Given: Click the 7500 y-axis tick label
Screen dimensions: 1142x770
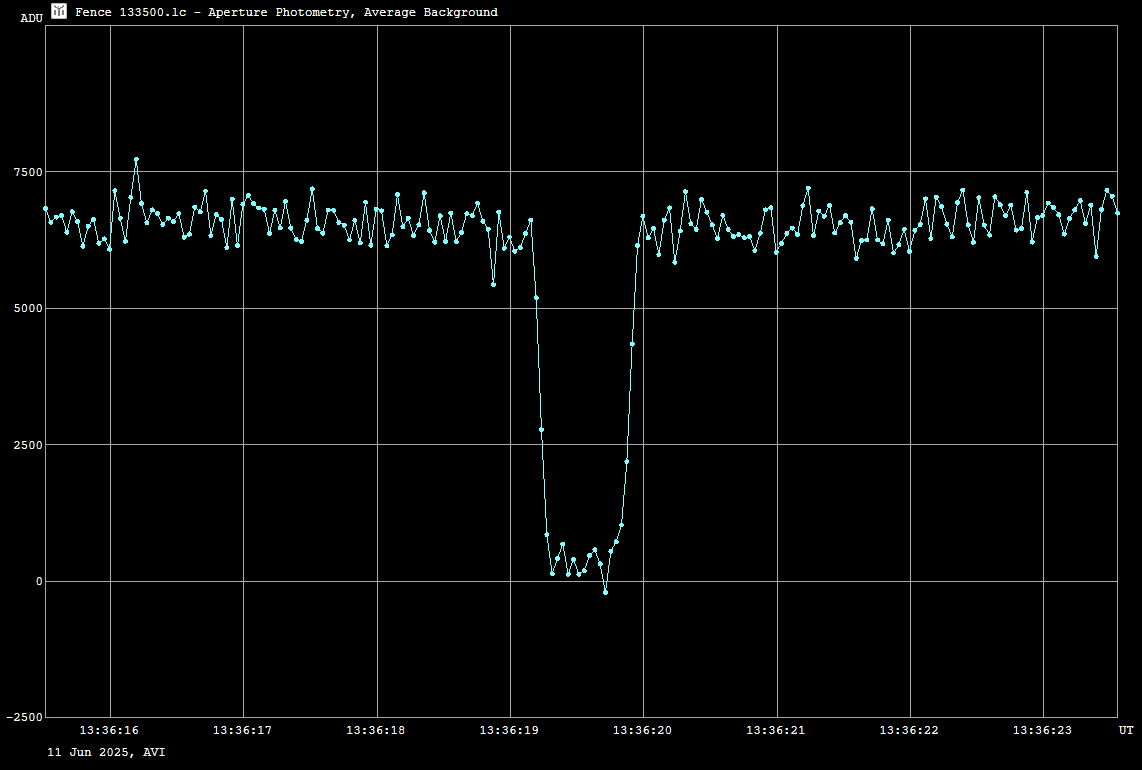Looking at the screenshot, I should [28, 172].
